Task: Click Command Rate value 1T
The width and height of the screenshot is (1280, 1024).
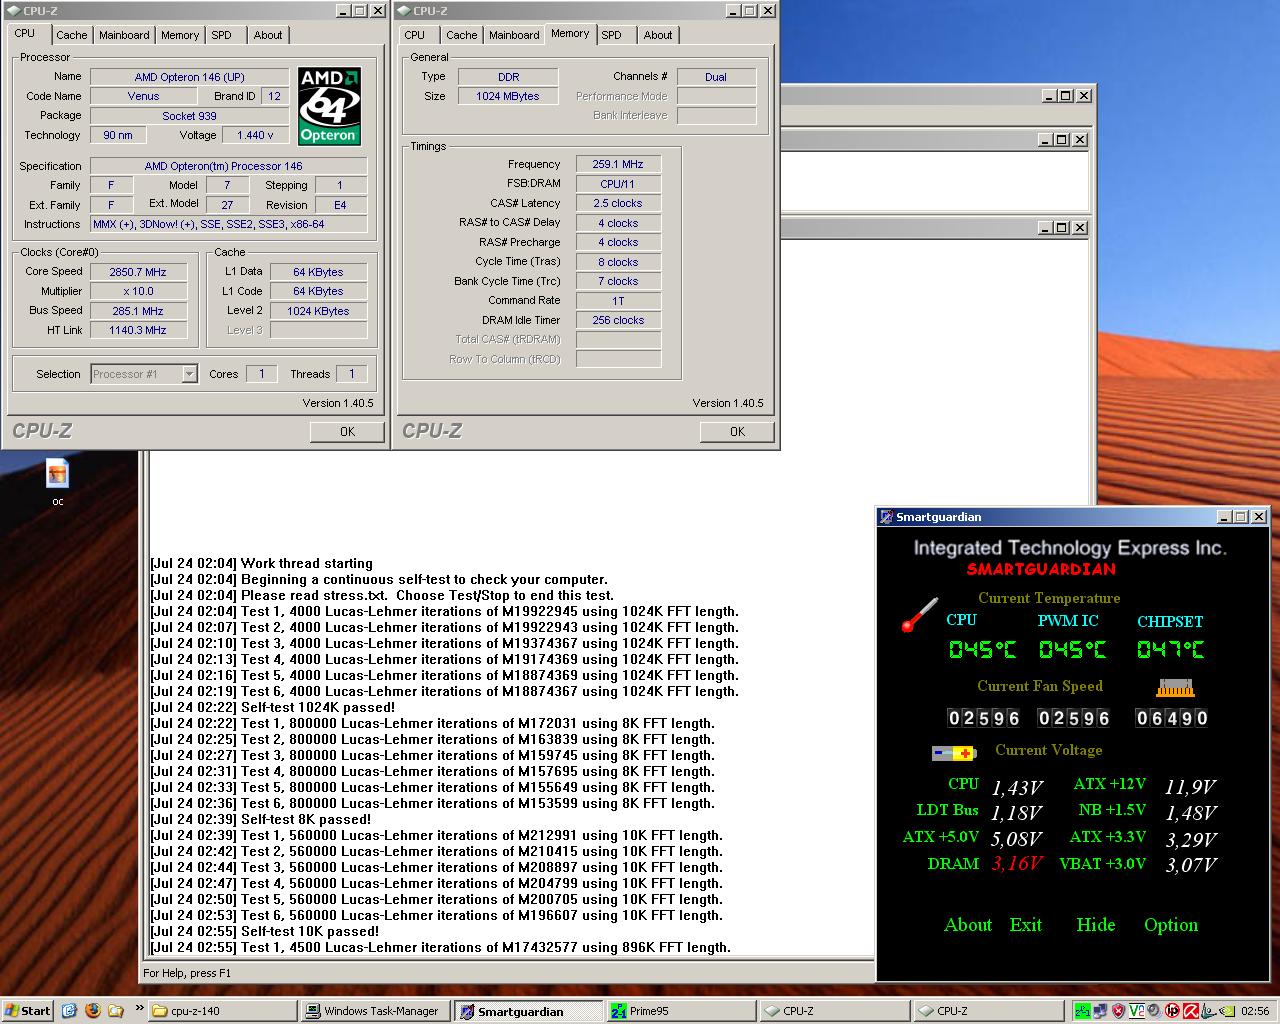Action: click(x=618, y=301)
